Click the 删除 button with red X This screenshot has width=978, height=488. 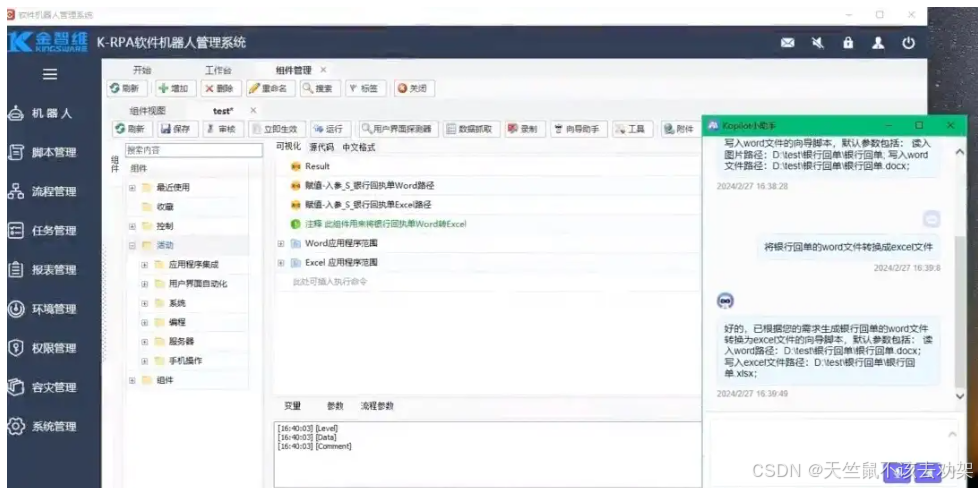(221, 89)
